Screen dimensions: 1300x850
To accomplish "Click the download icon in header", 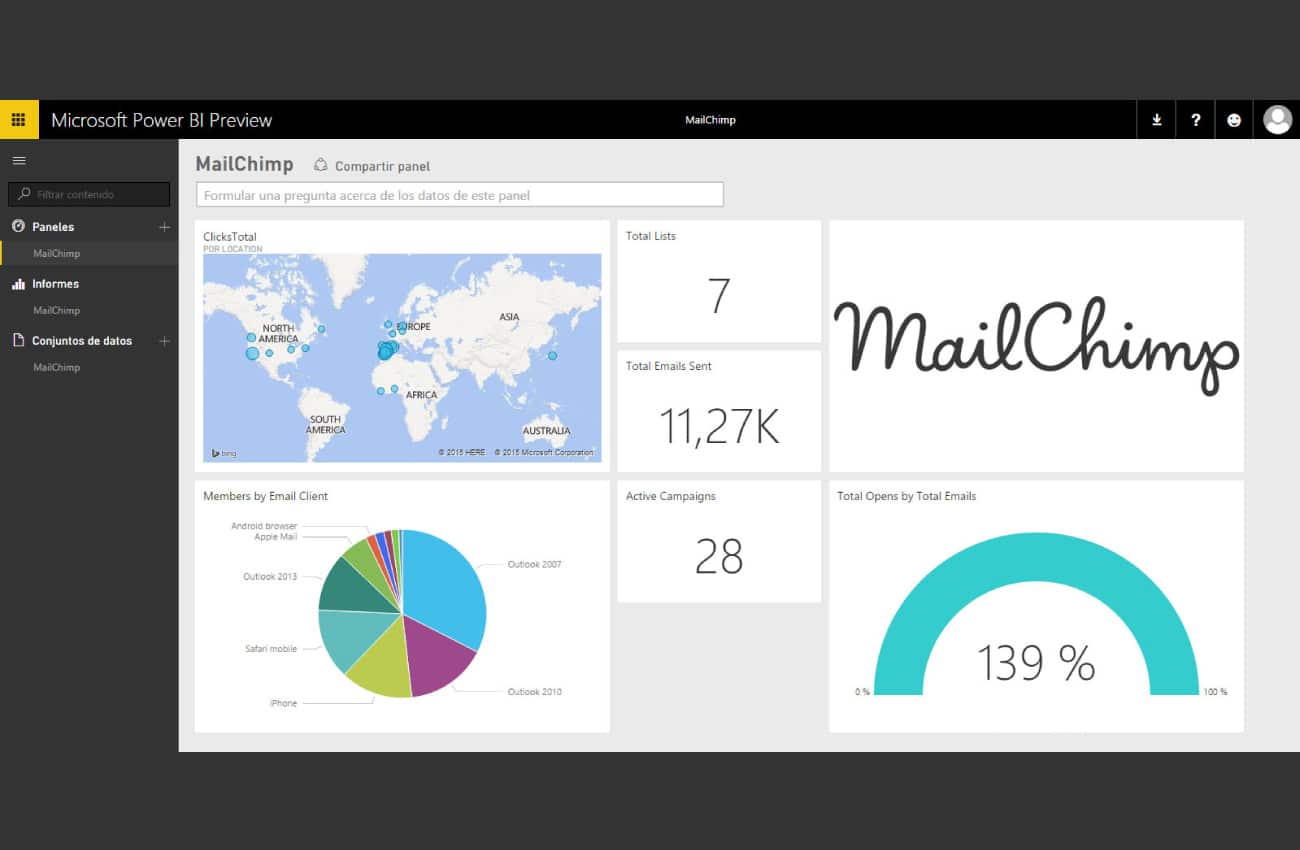I will [x=1157, y=119].
